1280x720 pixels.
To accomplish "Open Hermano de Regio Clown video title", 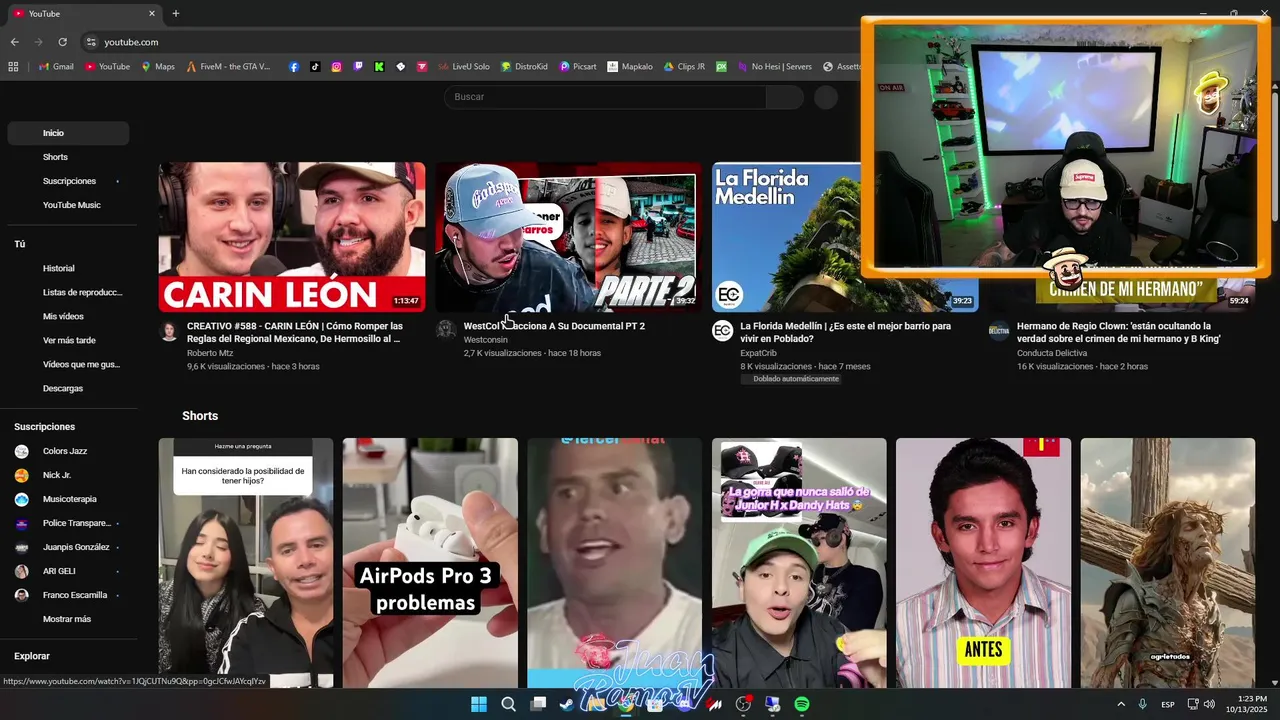I will click(1118, 332).
